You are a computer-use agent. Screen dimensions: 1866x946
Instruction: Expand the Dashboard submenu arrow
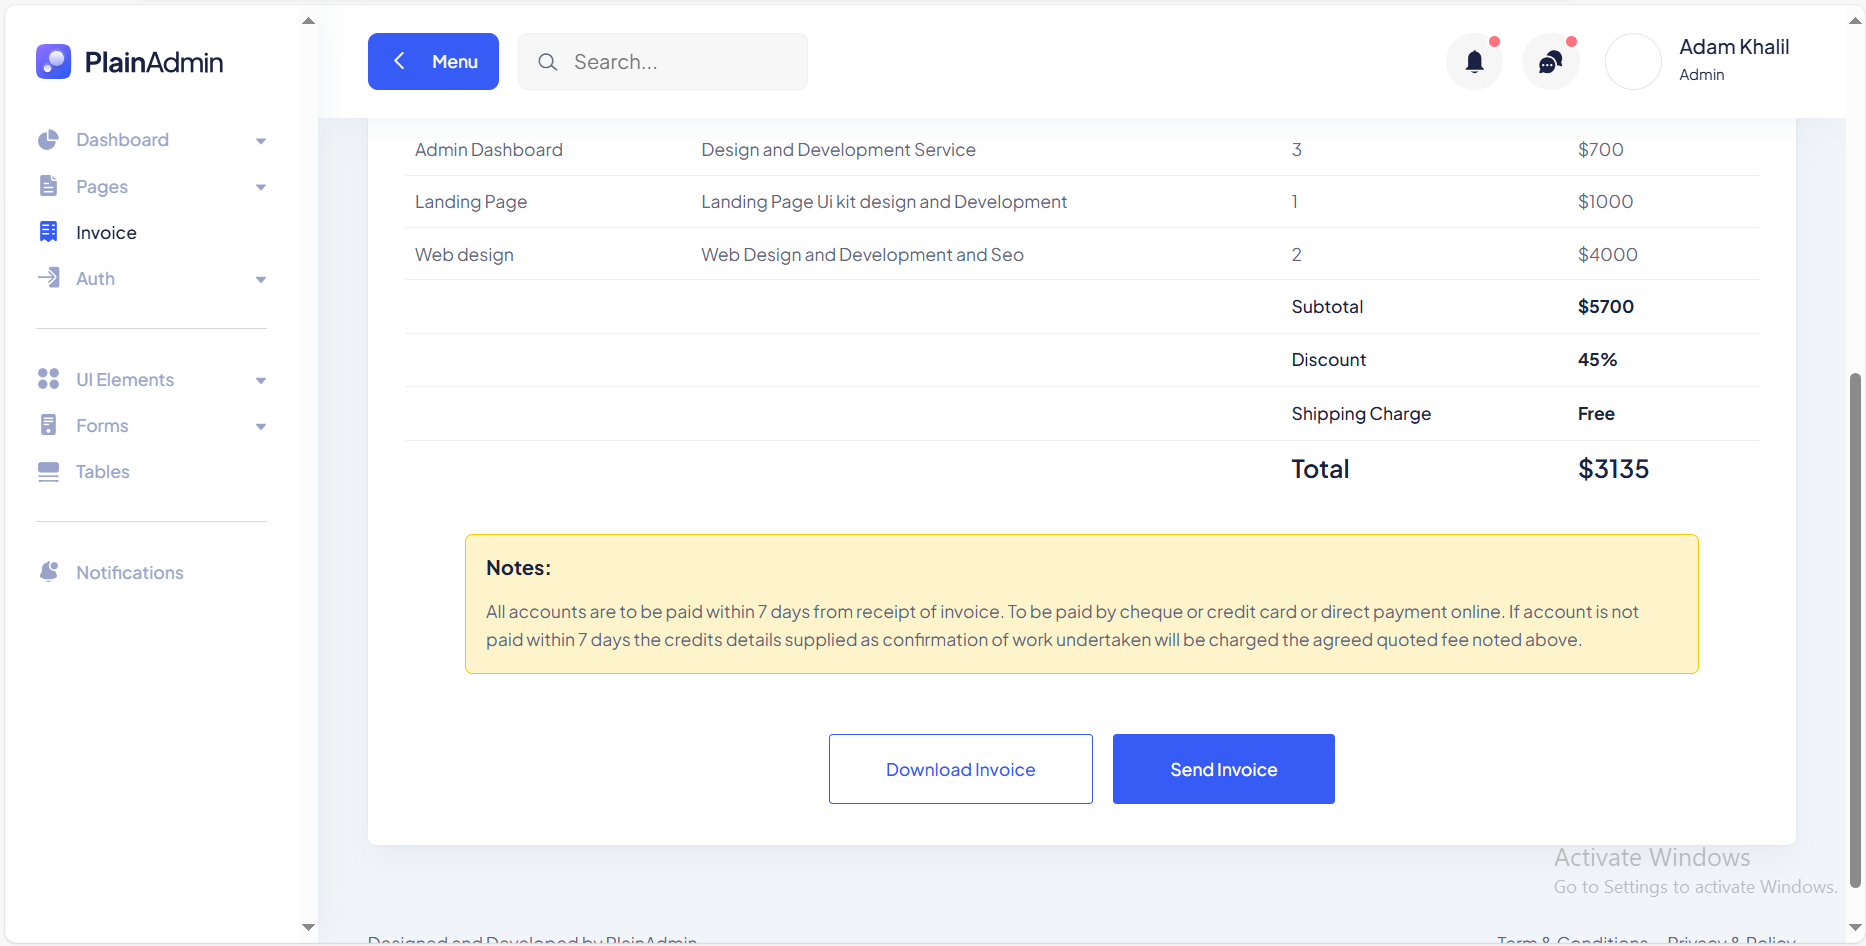(x=261, y=141)
